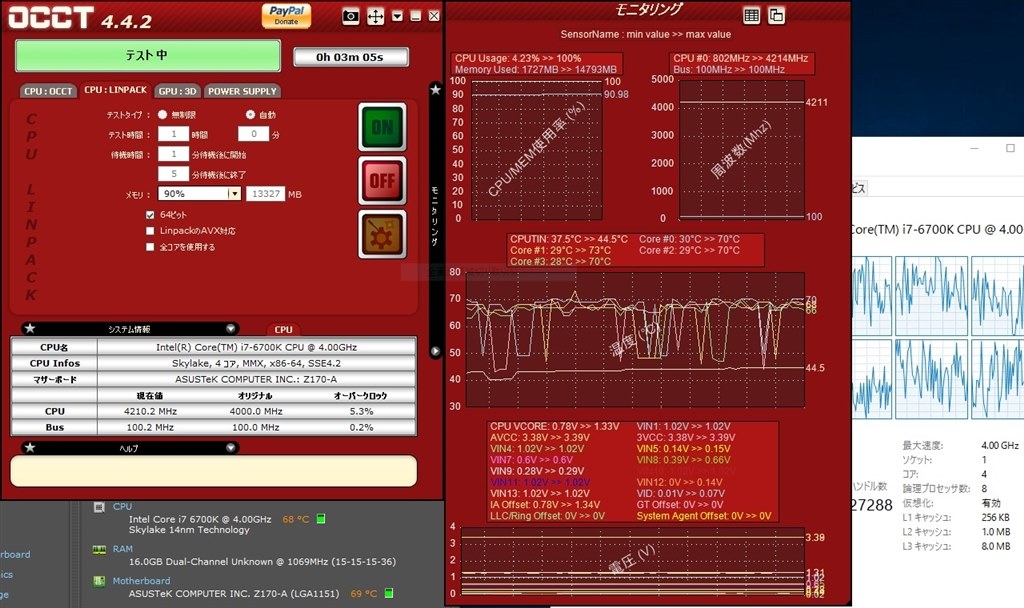The height and width of the screenshot is (608, 1024).
Task: Click the RAM icon in Speccy
Action: click(99, 549)
